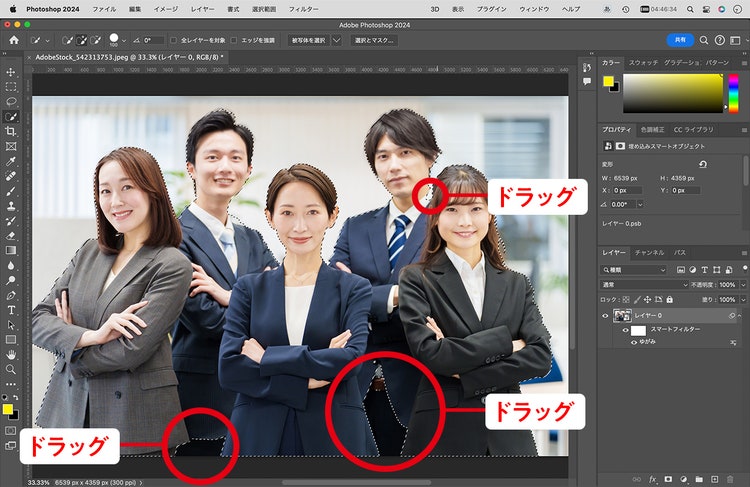Create a new layer

point(715,479)
